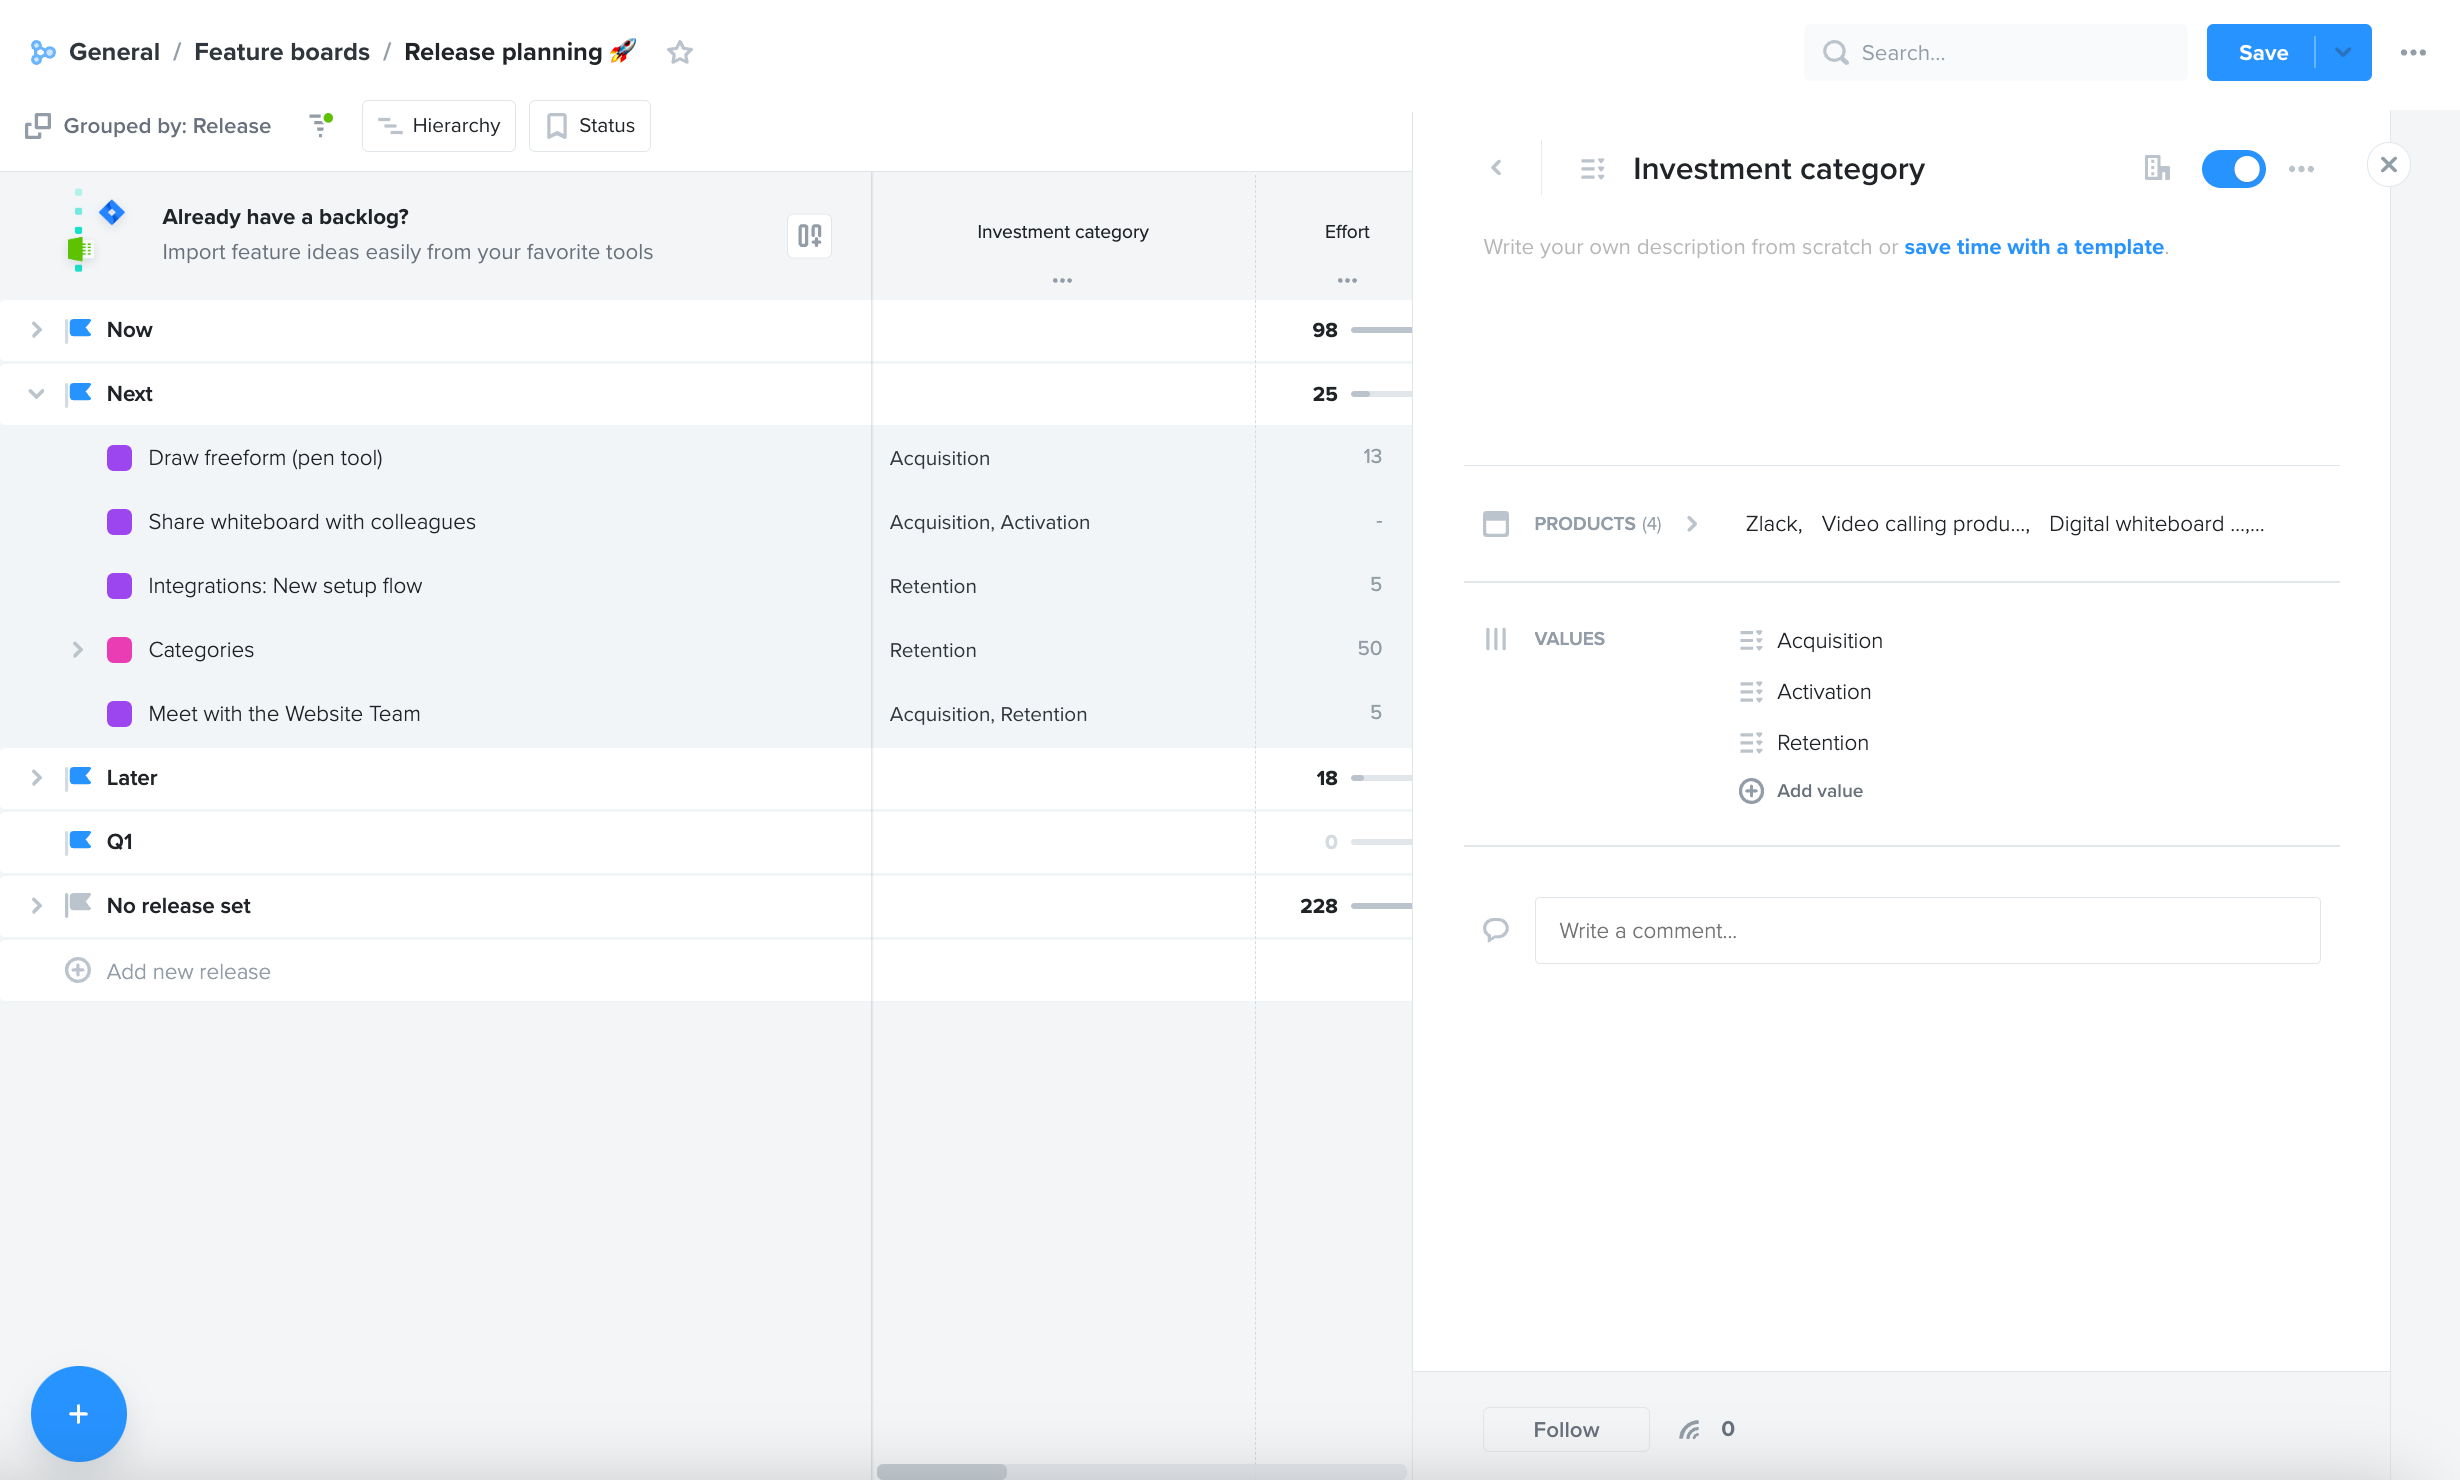Open Investment category column options dots

[1062, 281]
